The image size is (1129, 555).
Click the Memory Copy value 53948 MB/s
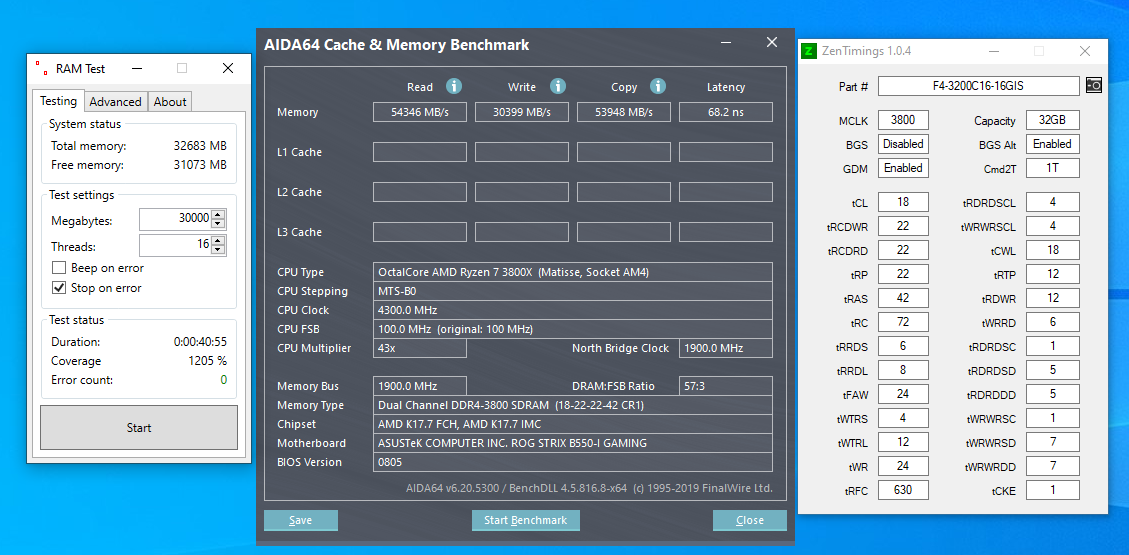624,112
